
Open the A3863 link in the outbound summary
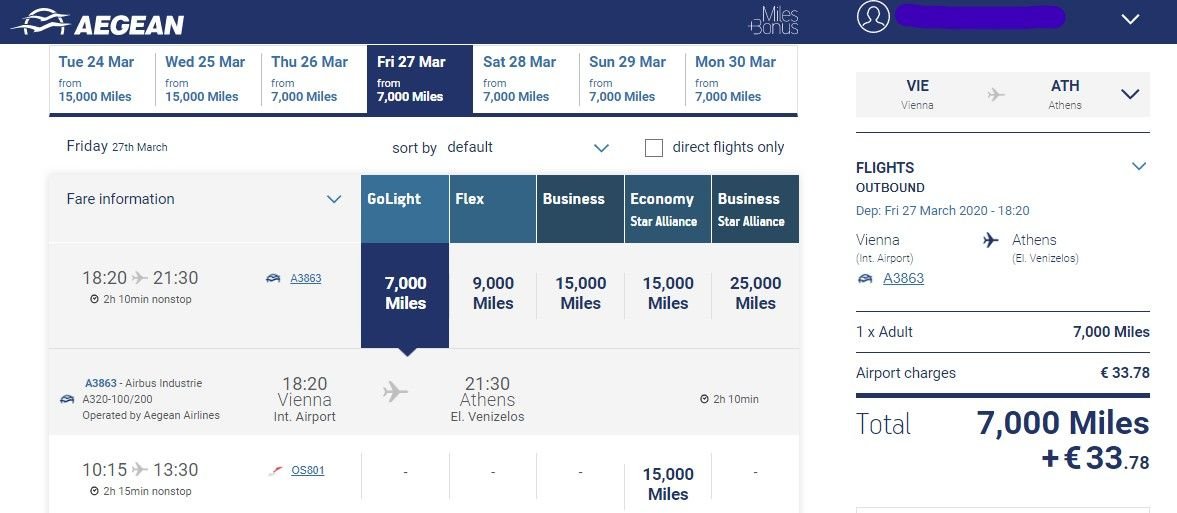903,278
